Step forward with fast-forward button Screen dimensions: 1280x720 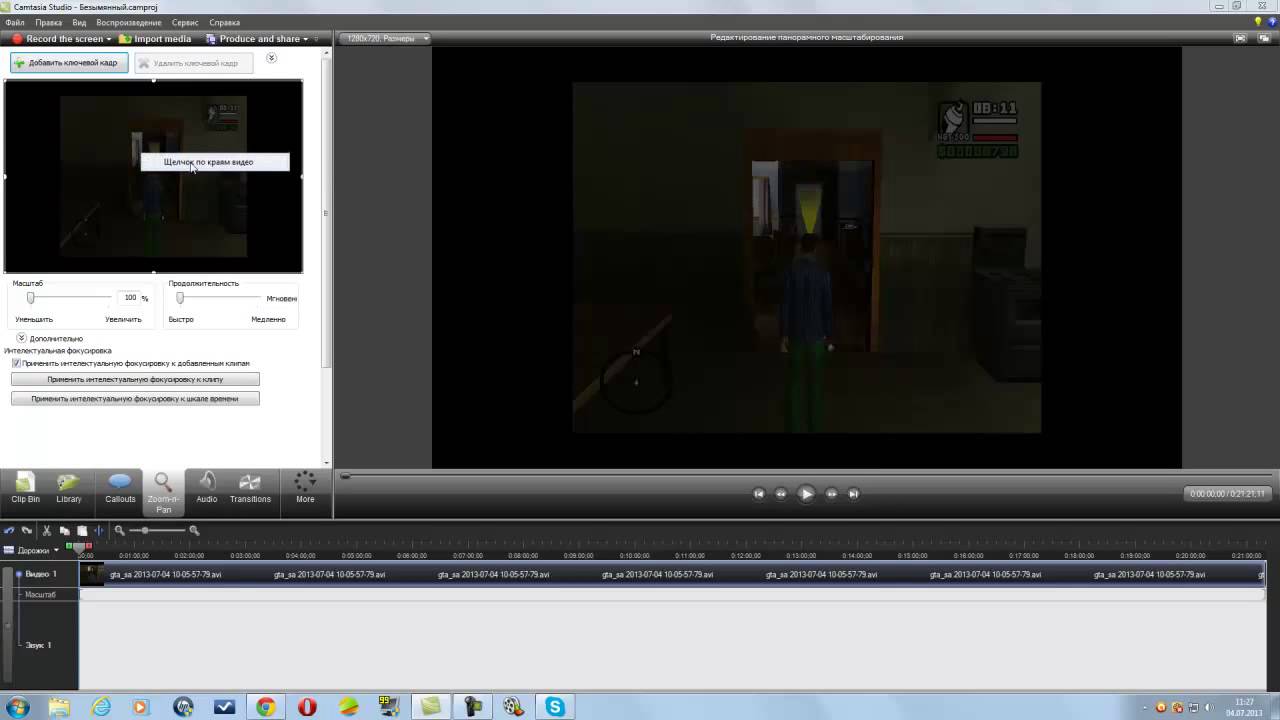(831, 493)
